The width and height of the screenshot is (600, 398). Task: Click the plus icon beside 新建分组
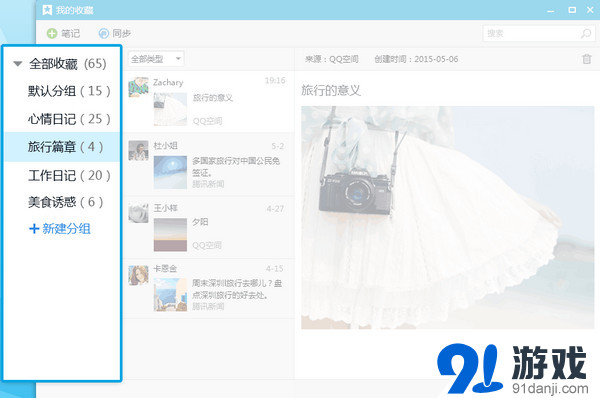(x=34, y=229)
